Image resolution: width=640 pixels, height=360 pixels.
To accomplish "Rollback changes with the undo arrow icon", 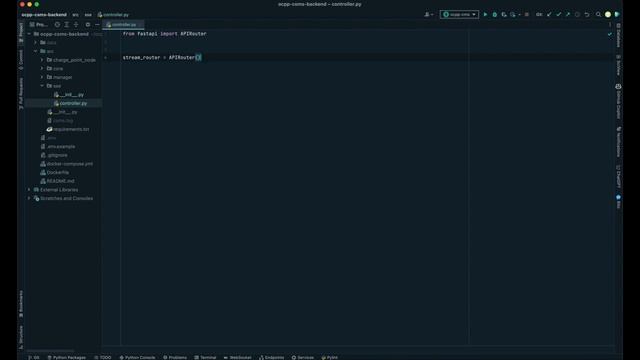I will point(587,14).
